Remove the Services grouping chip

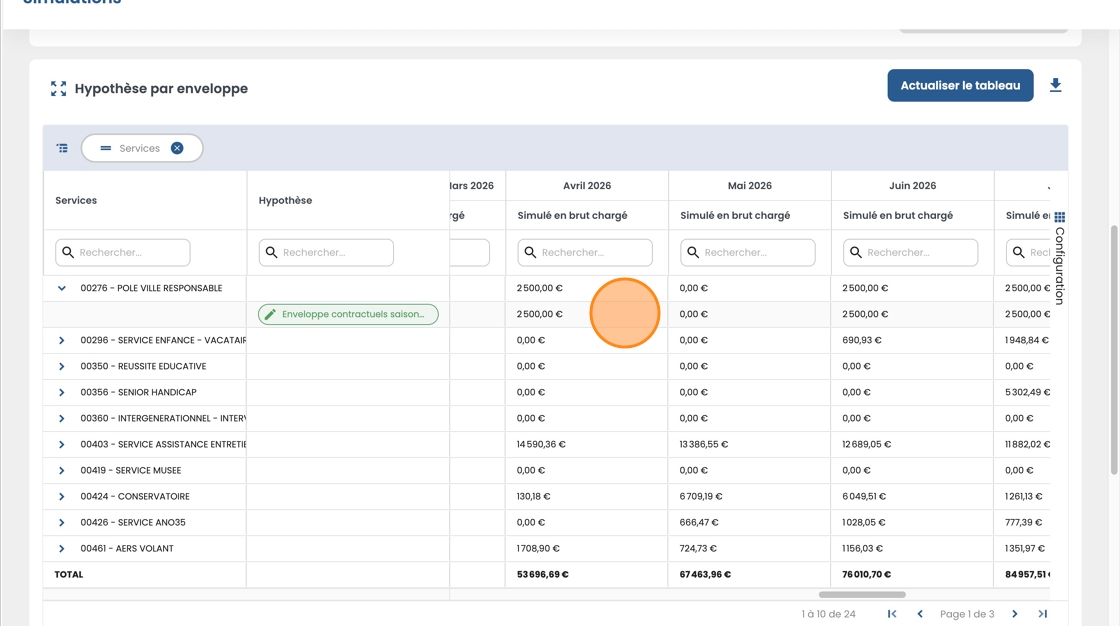[177, 148]
